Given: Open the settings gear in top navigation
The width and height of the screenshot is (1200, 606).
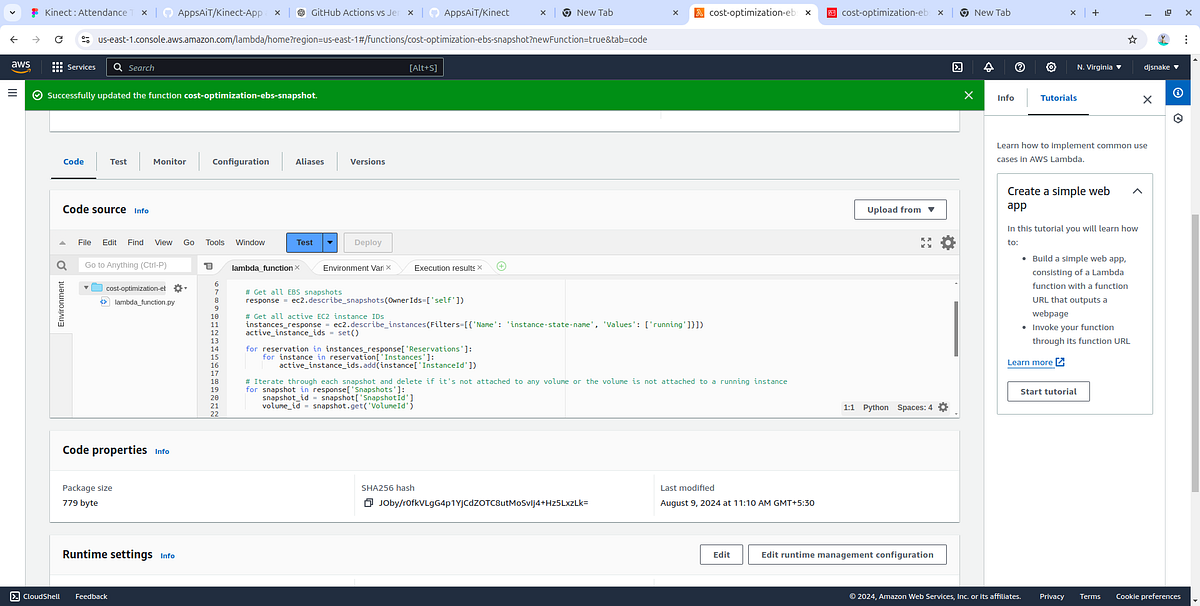Looking at the screenshot, I should pos(1050,67).
